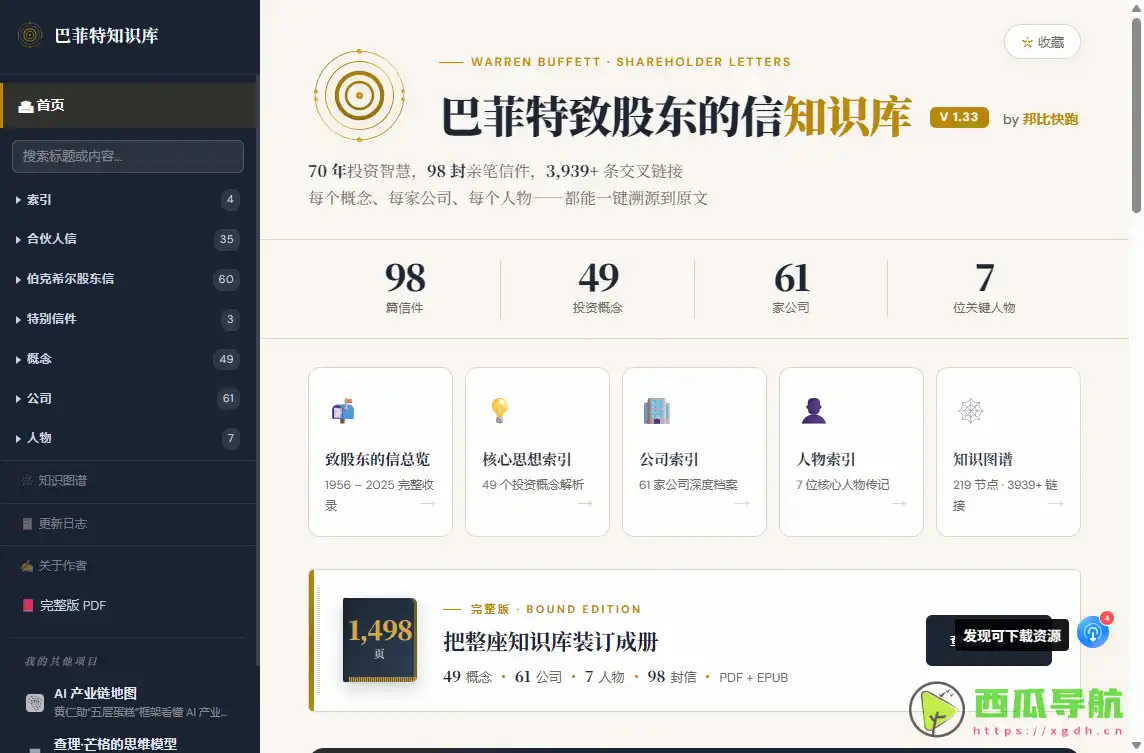Click the 49 投资概念 statistic
The image size is (1144, 753).
(x=598, y=288)
